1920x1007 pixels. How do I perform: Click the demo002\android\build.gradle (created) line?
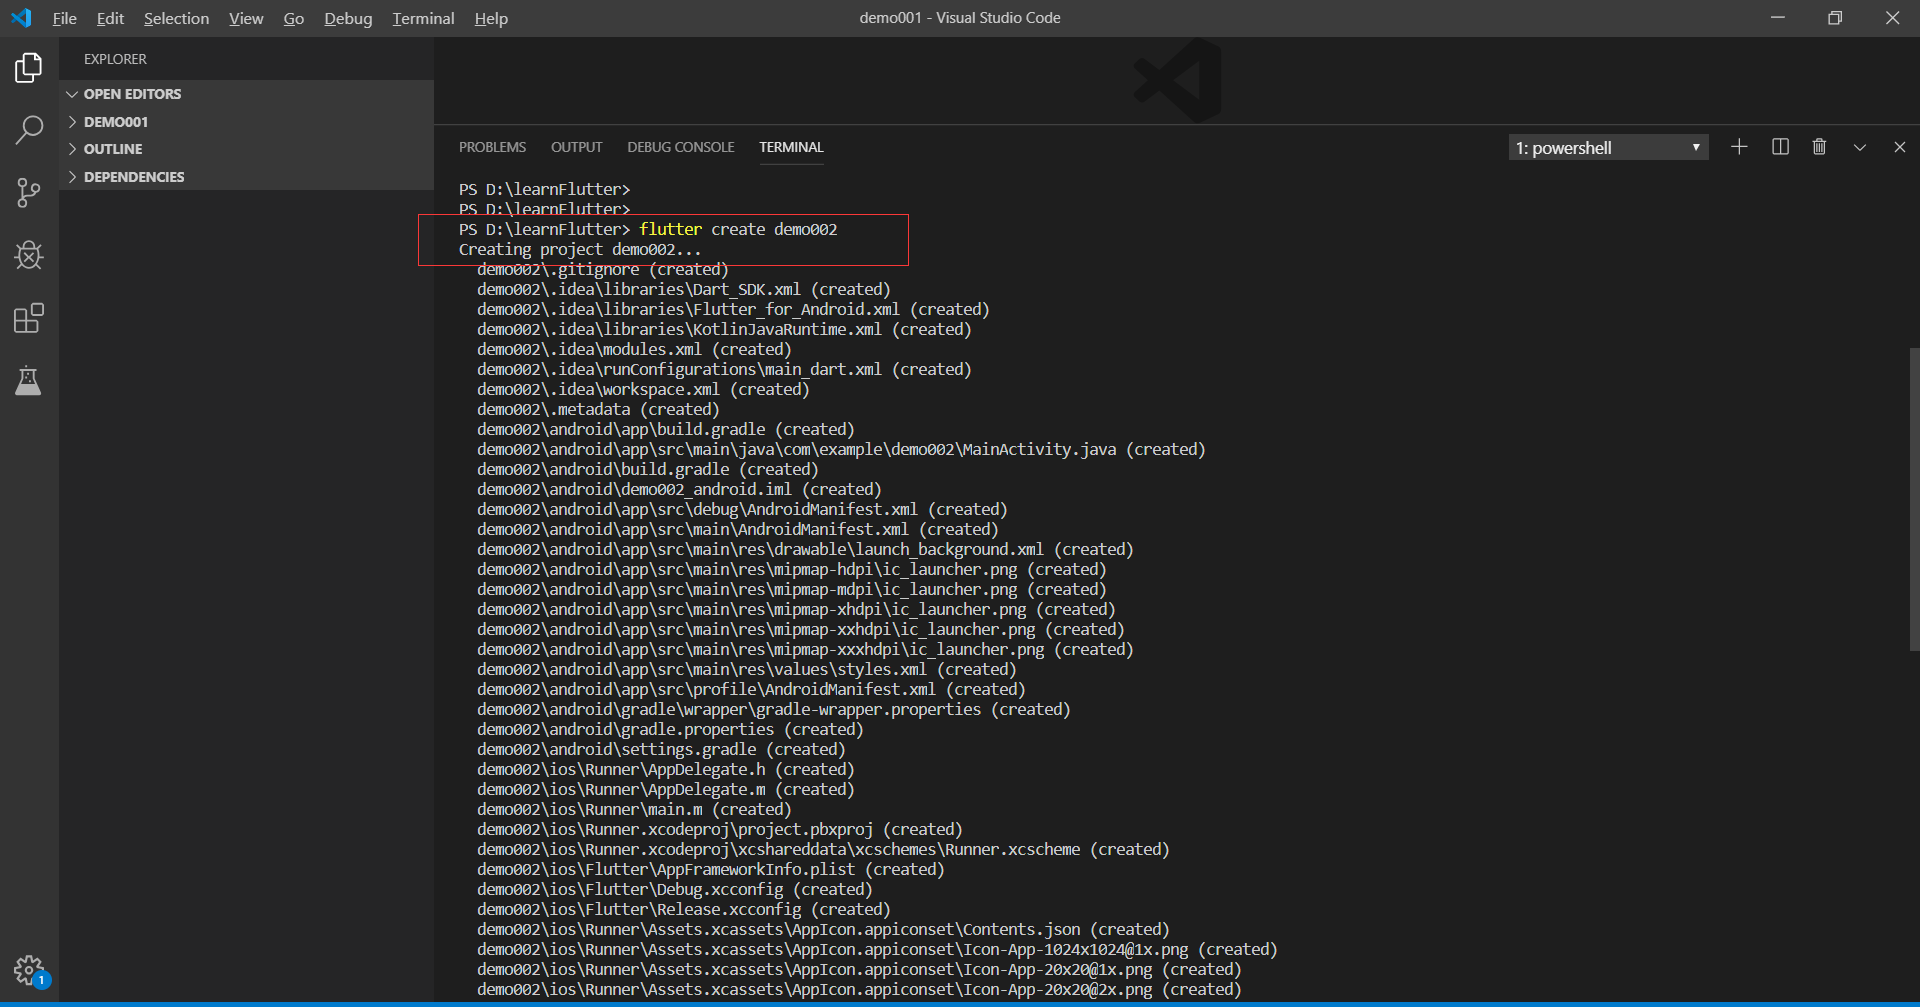(647, 469)
